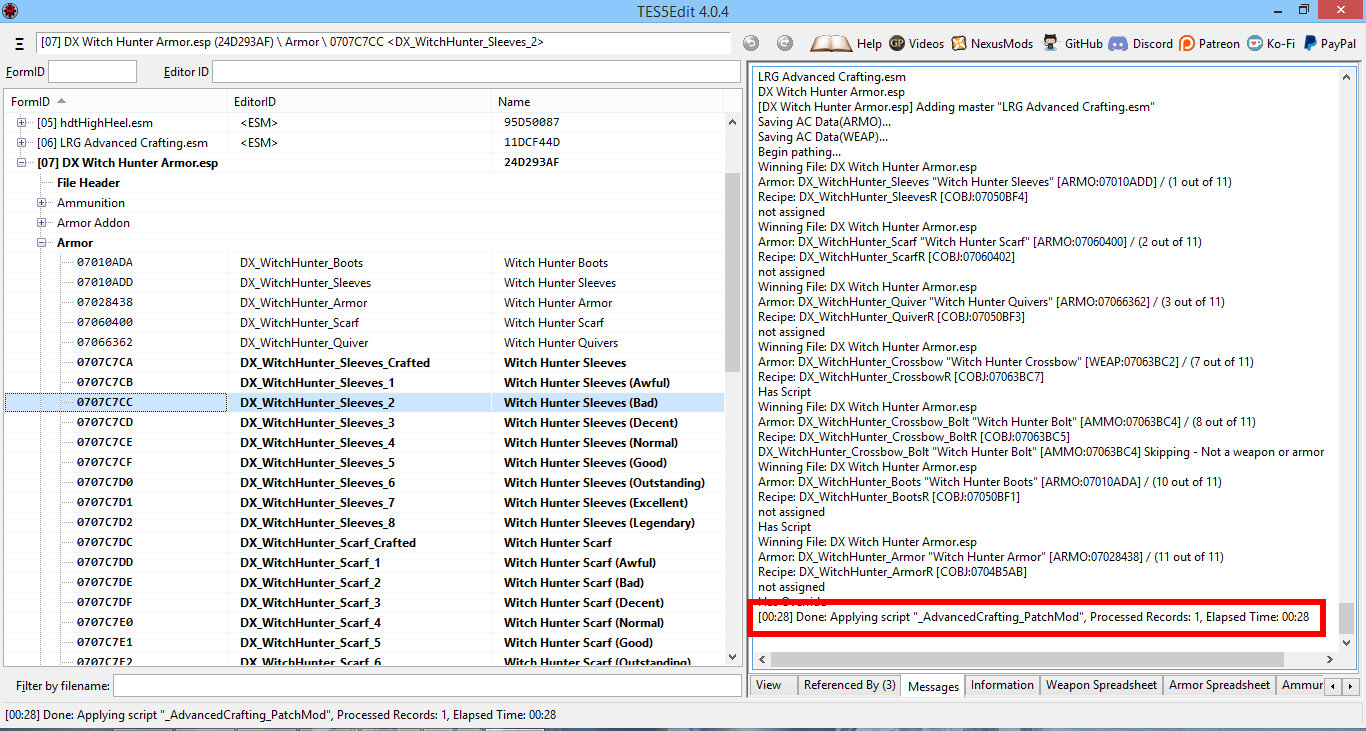Navigate back with left arrow

click(751, 43)
